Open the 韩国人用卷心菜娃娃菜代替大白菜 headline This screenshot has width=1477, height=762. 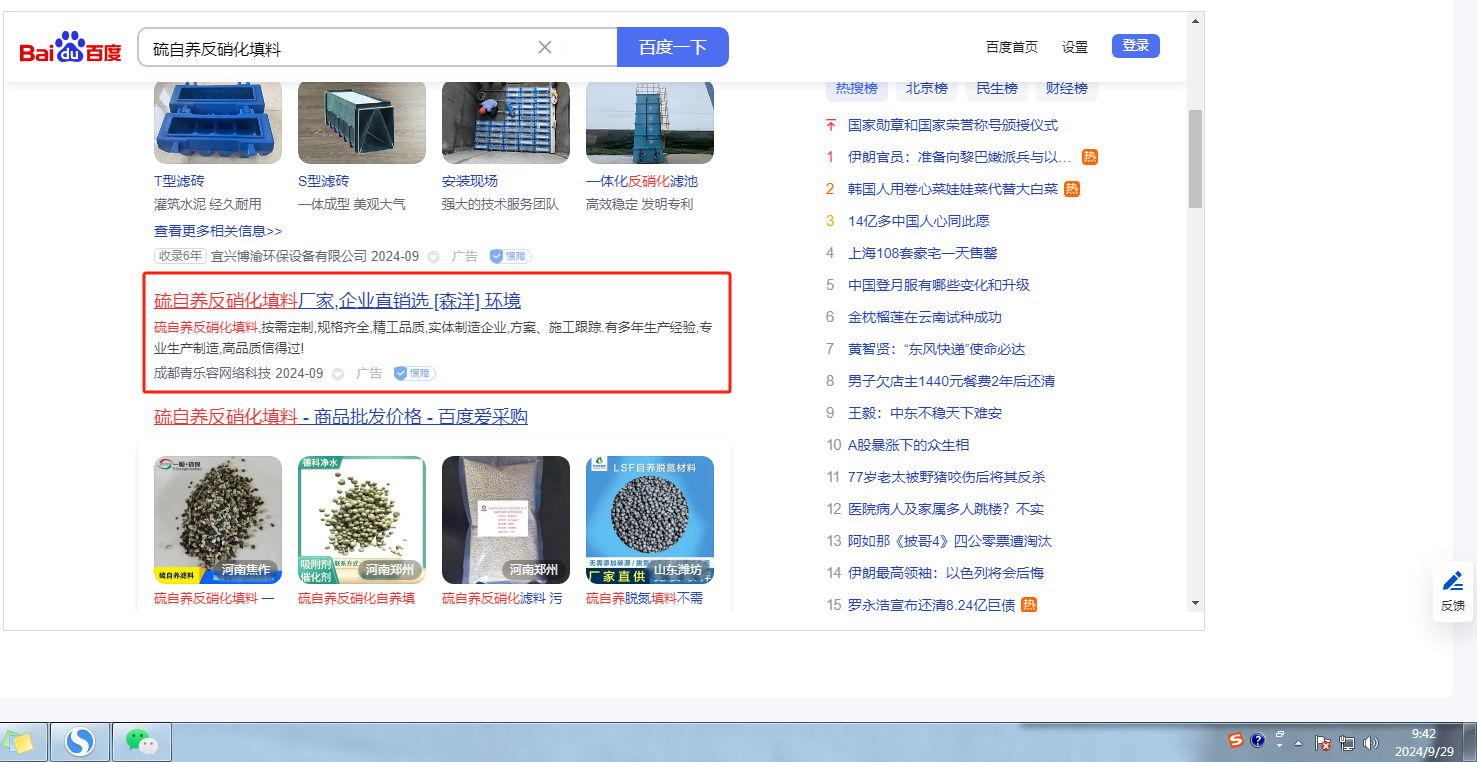click(x=953, y=189)
